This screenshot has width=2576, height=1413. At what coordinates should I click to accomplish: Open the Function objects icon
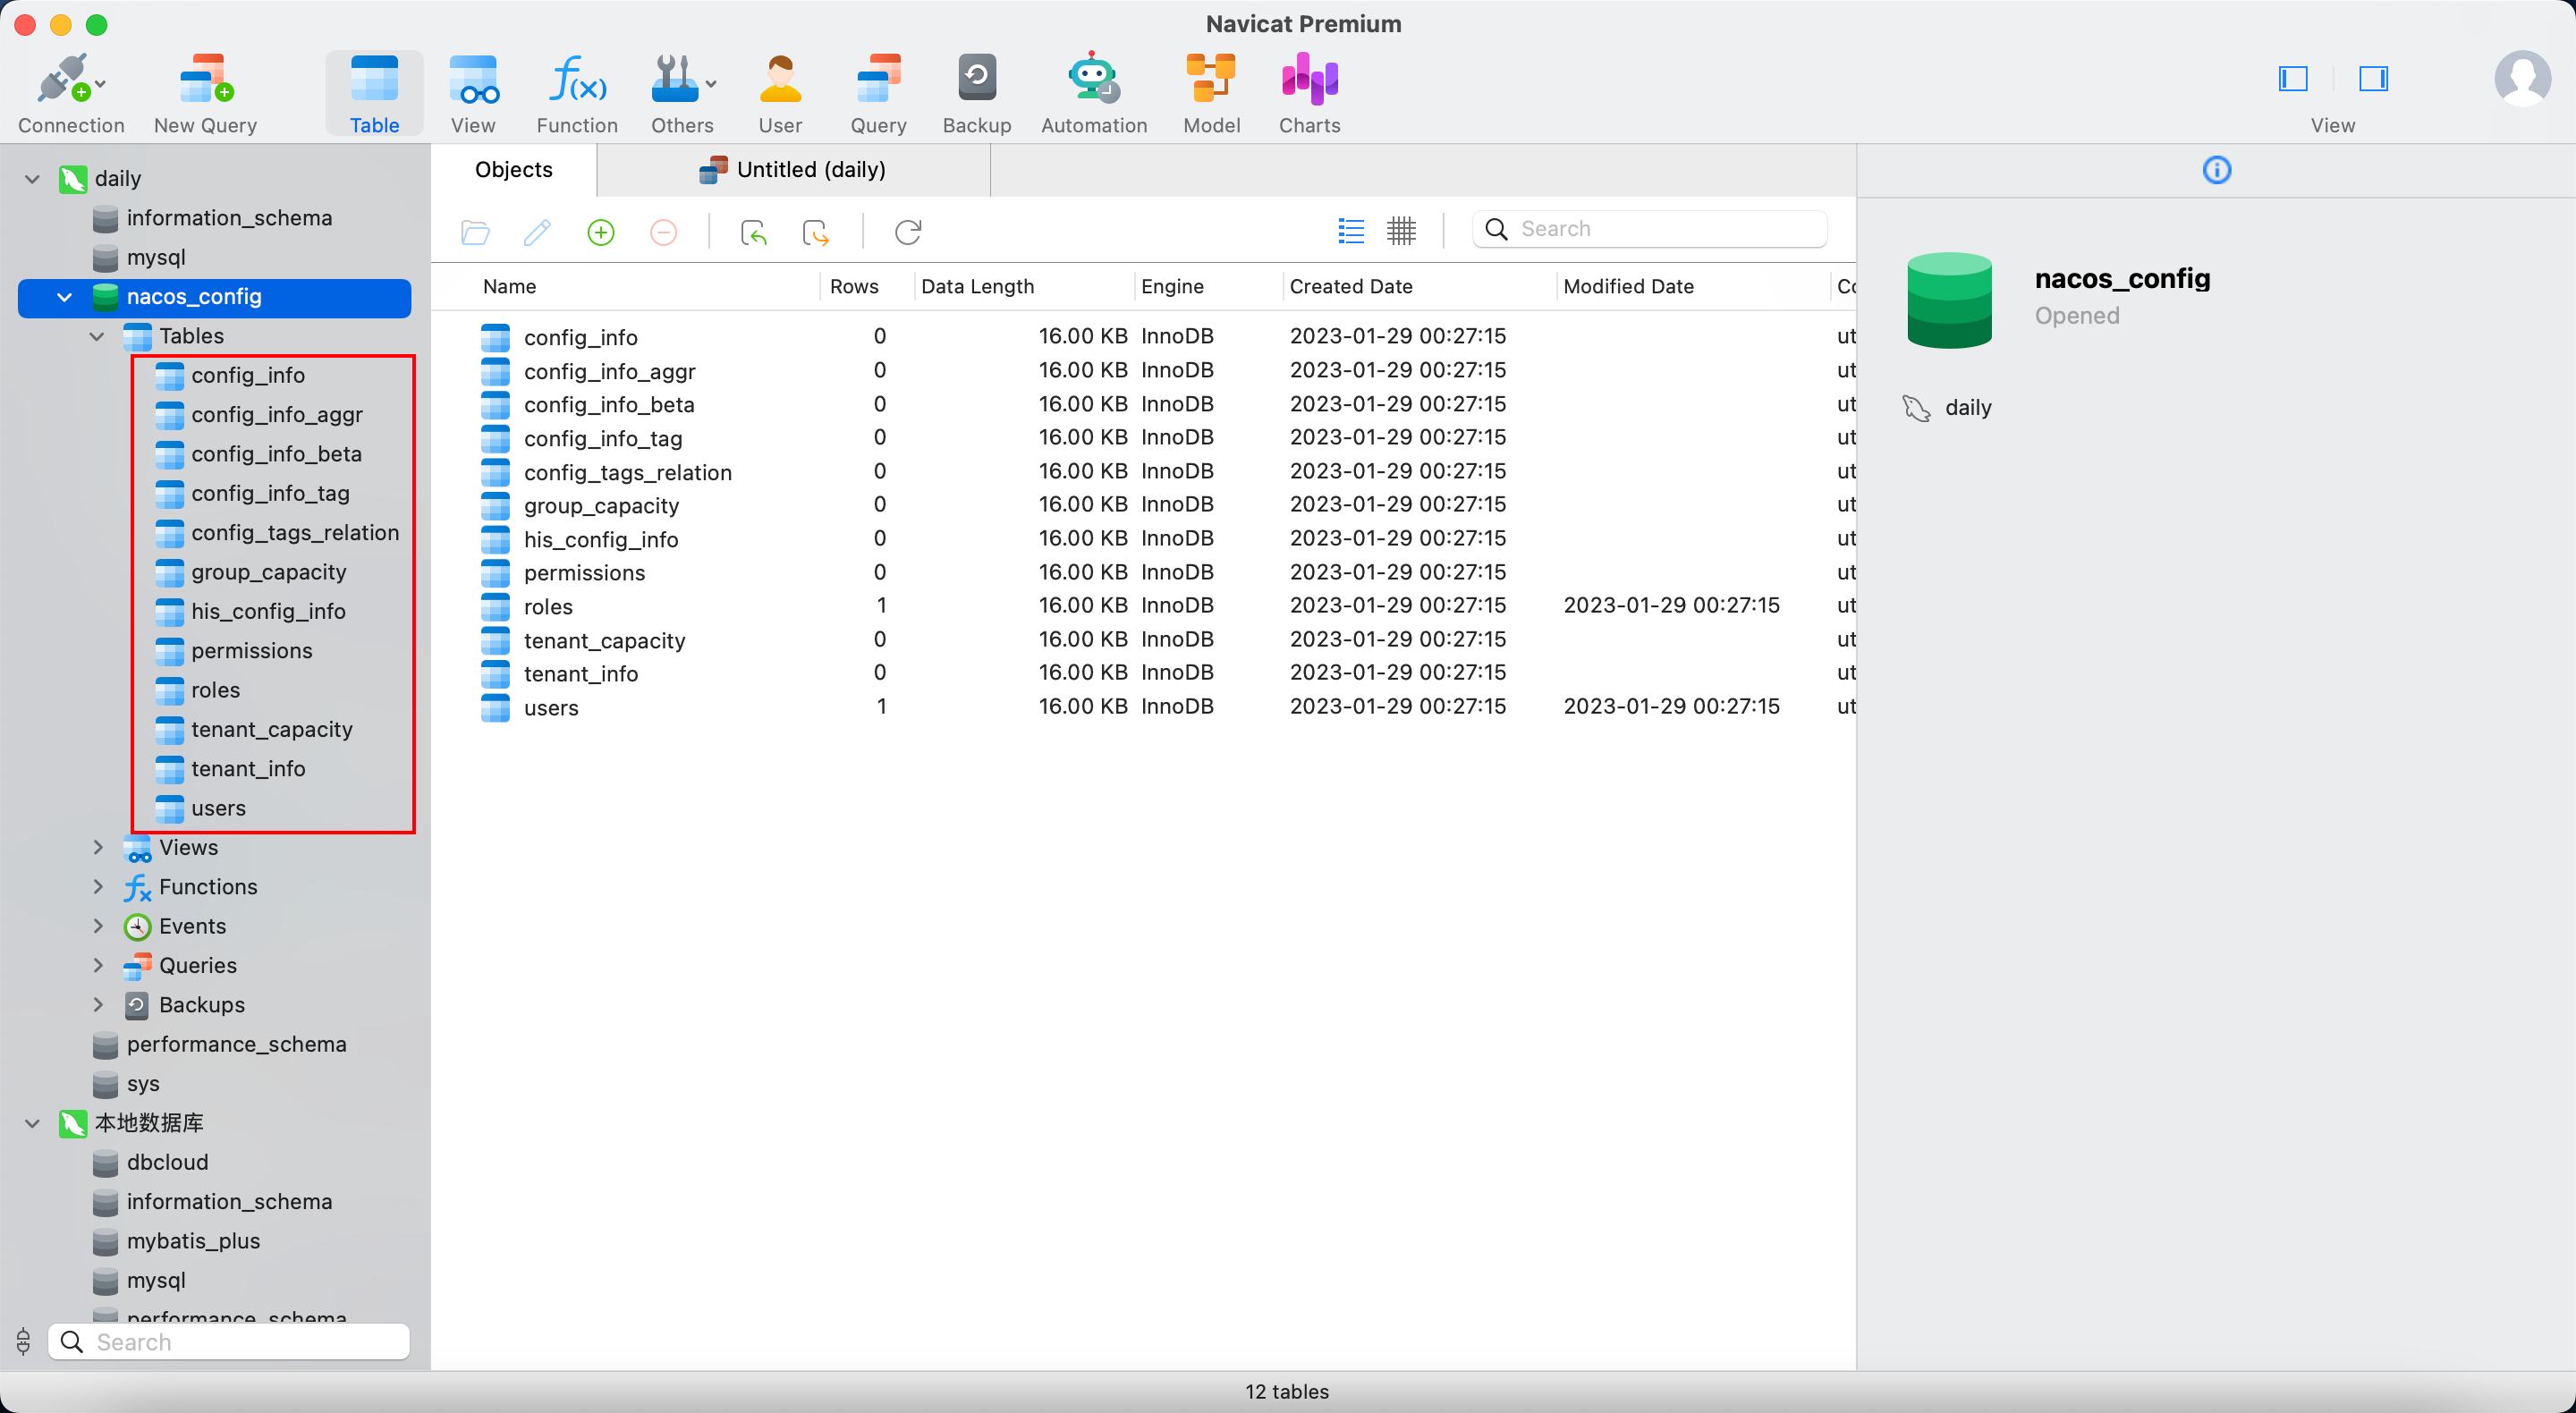[577, 93]
